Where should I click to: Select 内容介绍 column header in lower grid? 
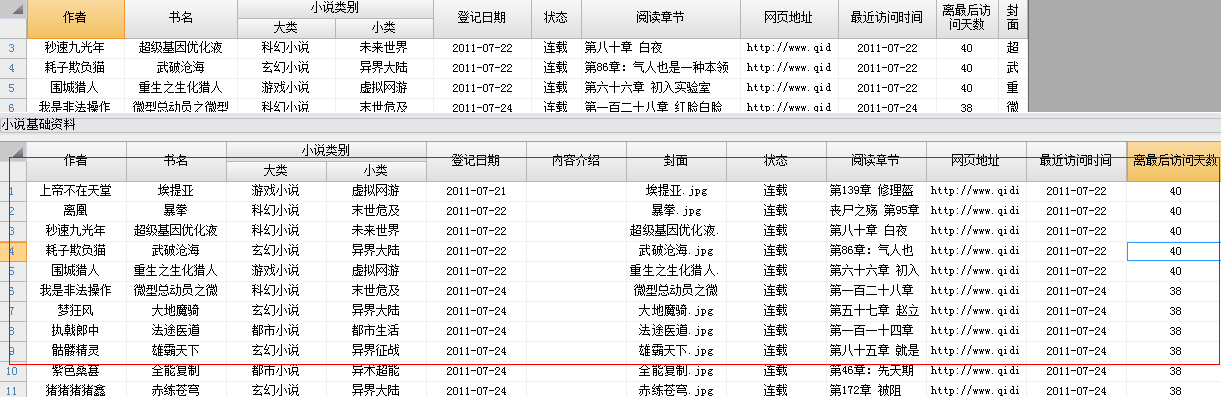point(576,160)
